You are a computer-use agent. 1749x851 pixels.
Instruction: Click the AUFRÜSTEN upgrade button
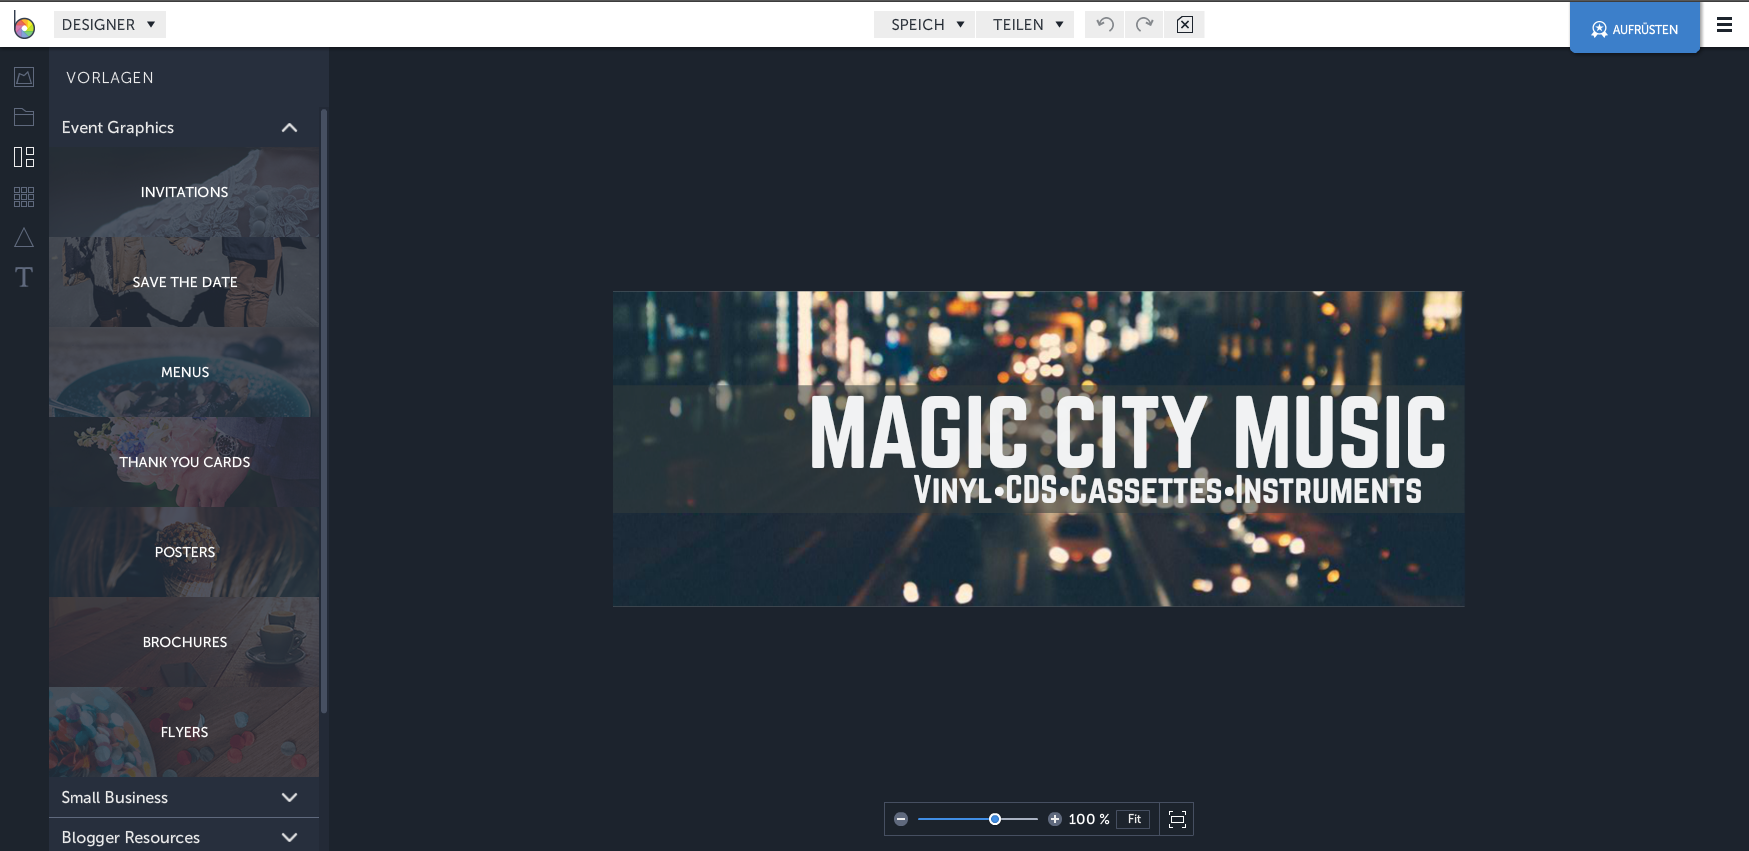pyautogui.click(x=1635, y=28)
